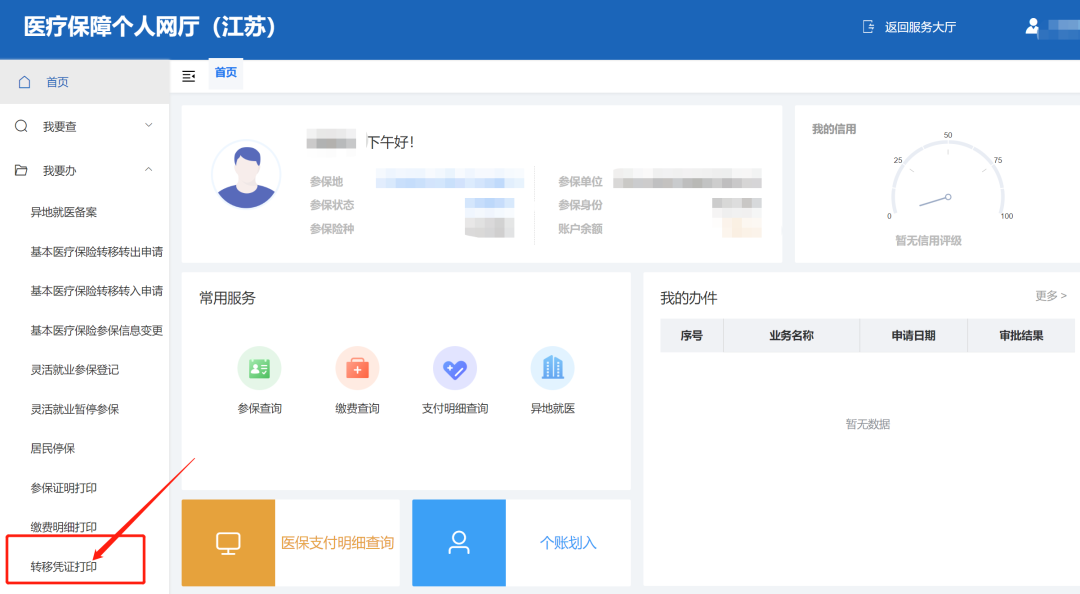The width and height of the screenshot is (1080, 594).
Task: Open 转移凭证打印 in the sidebar
Action: click(x=64, y=567)
